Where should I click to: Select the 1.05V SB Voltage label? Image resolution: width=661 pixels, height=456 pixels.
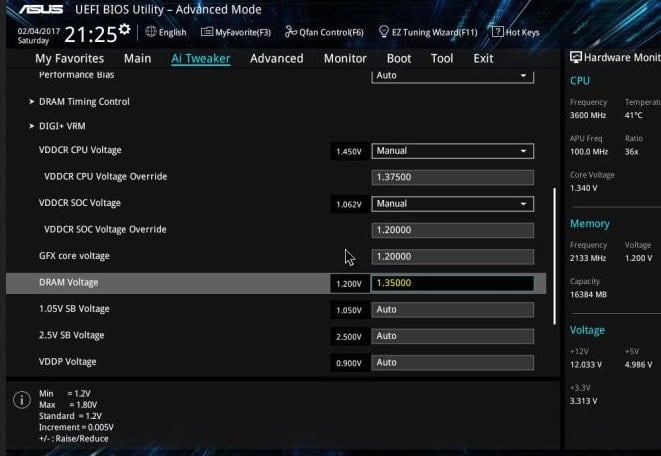[x=74, y=309]
